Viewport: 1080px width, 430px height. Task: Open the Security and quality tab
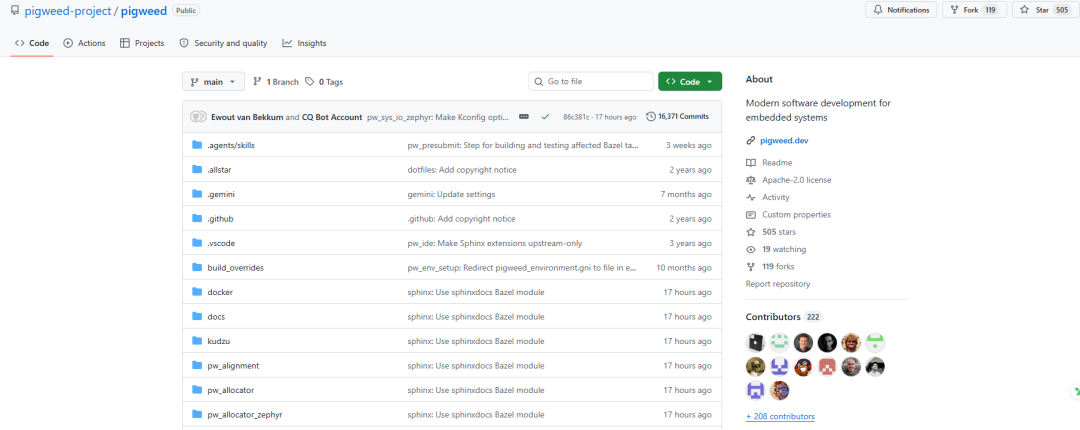point(223,43)
